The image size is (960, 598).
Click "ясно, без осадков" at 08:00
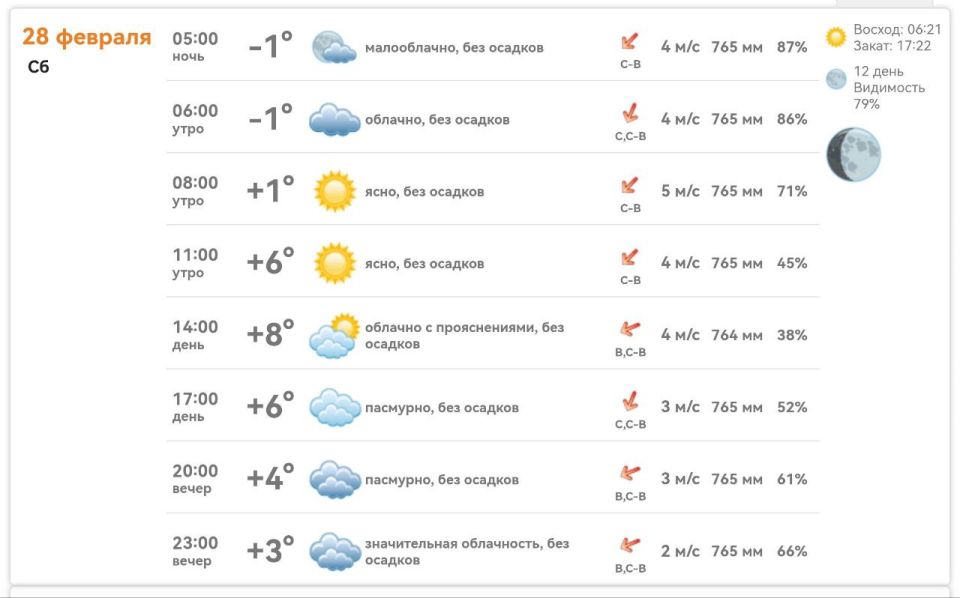[424, 191]
